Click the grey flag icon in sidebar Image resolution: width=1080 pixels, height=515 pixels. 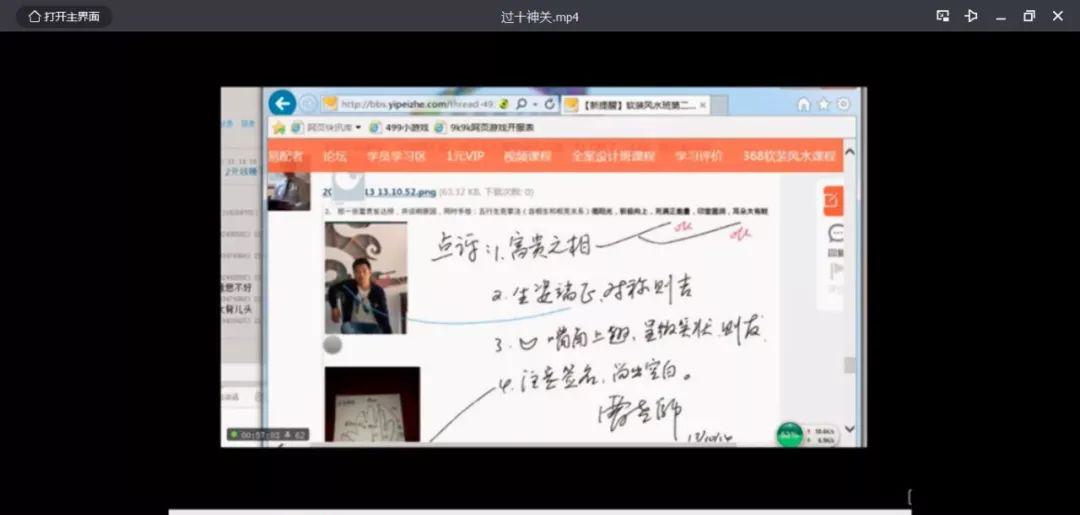point(836,271)
